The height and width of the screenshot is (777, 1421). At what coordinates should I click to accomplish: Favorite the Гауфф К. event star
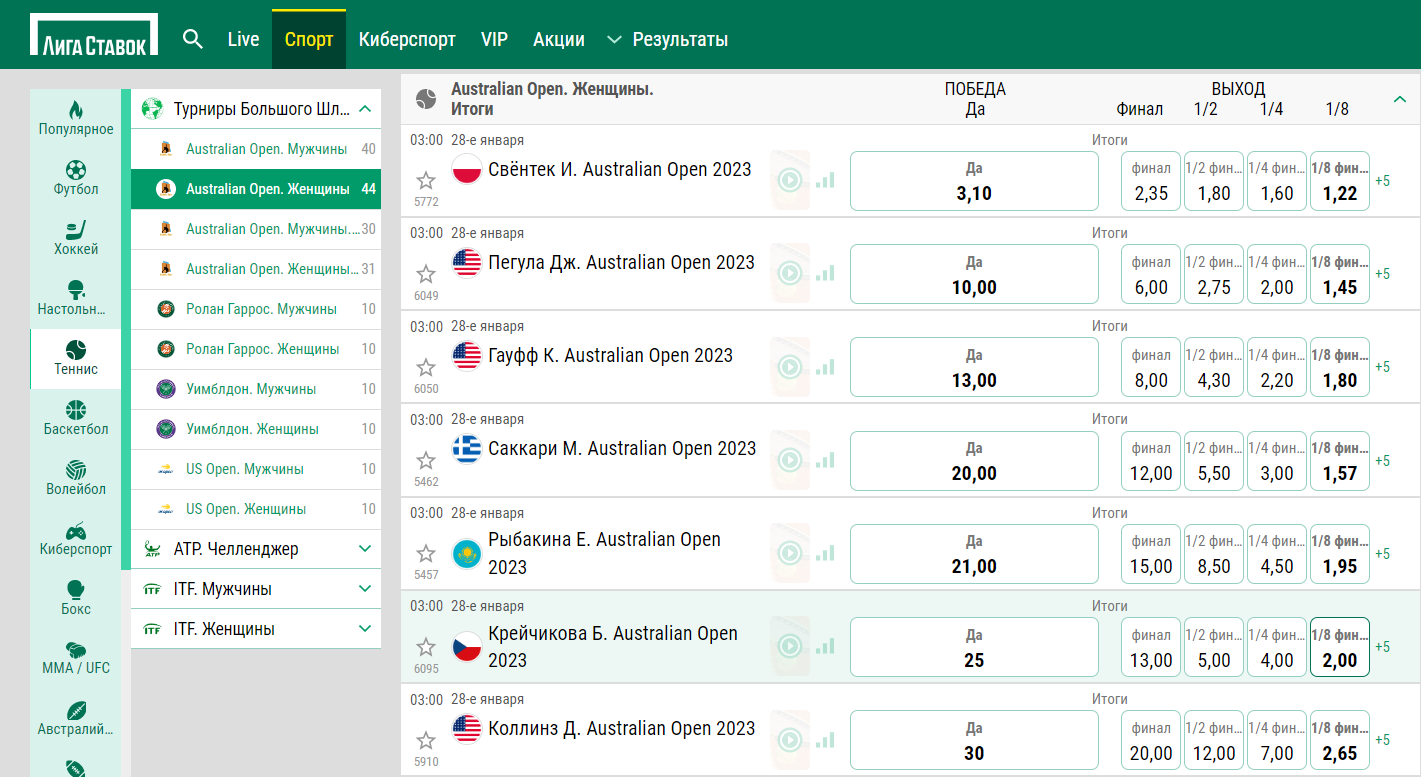(426, 367)
